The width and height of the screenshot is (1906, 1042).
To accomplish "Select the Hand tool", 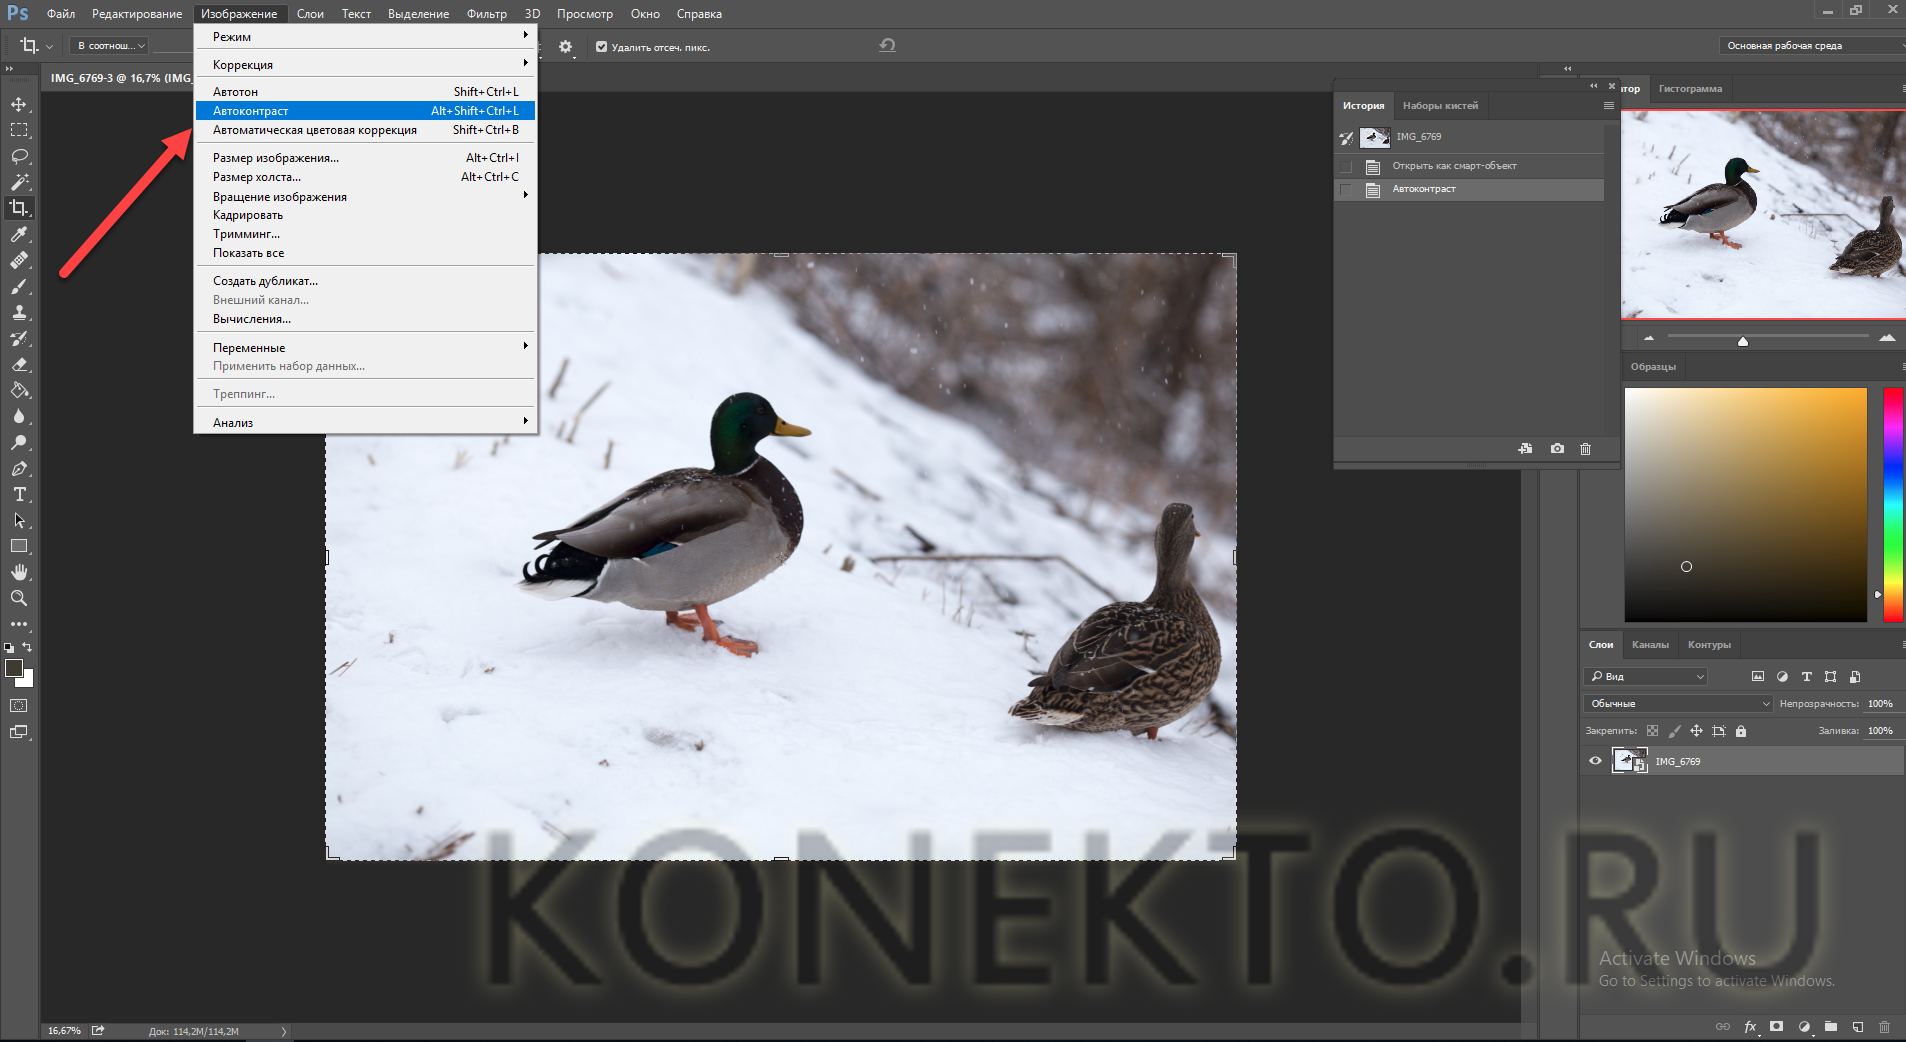I will tap(19, 572).
